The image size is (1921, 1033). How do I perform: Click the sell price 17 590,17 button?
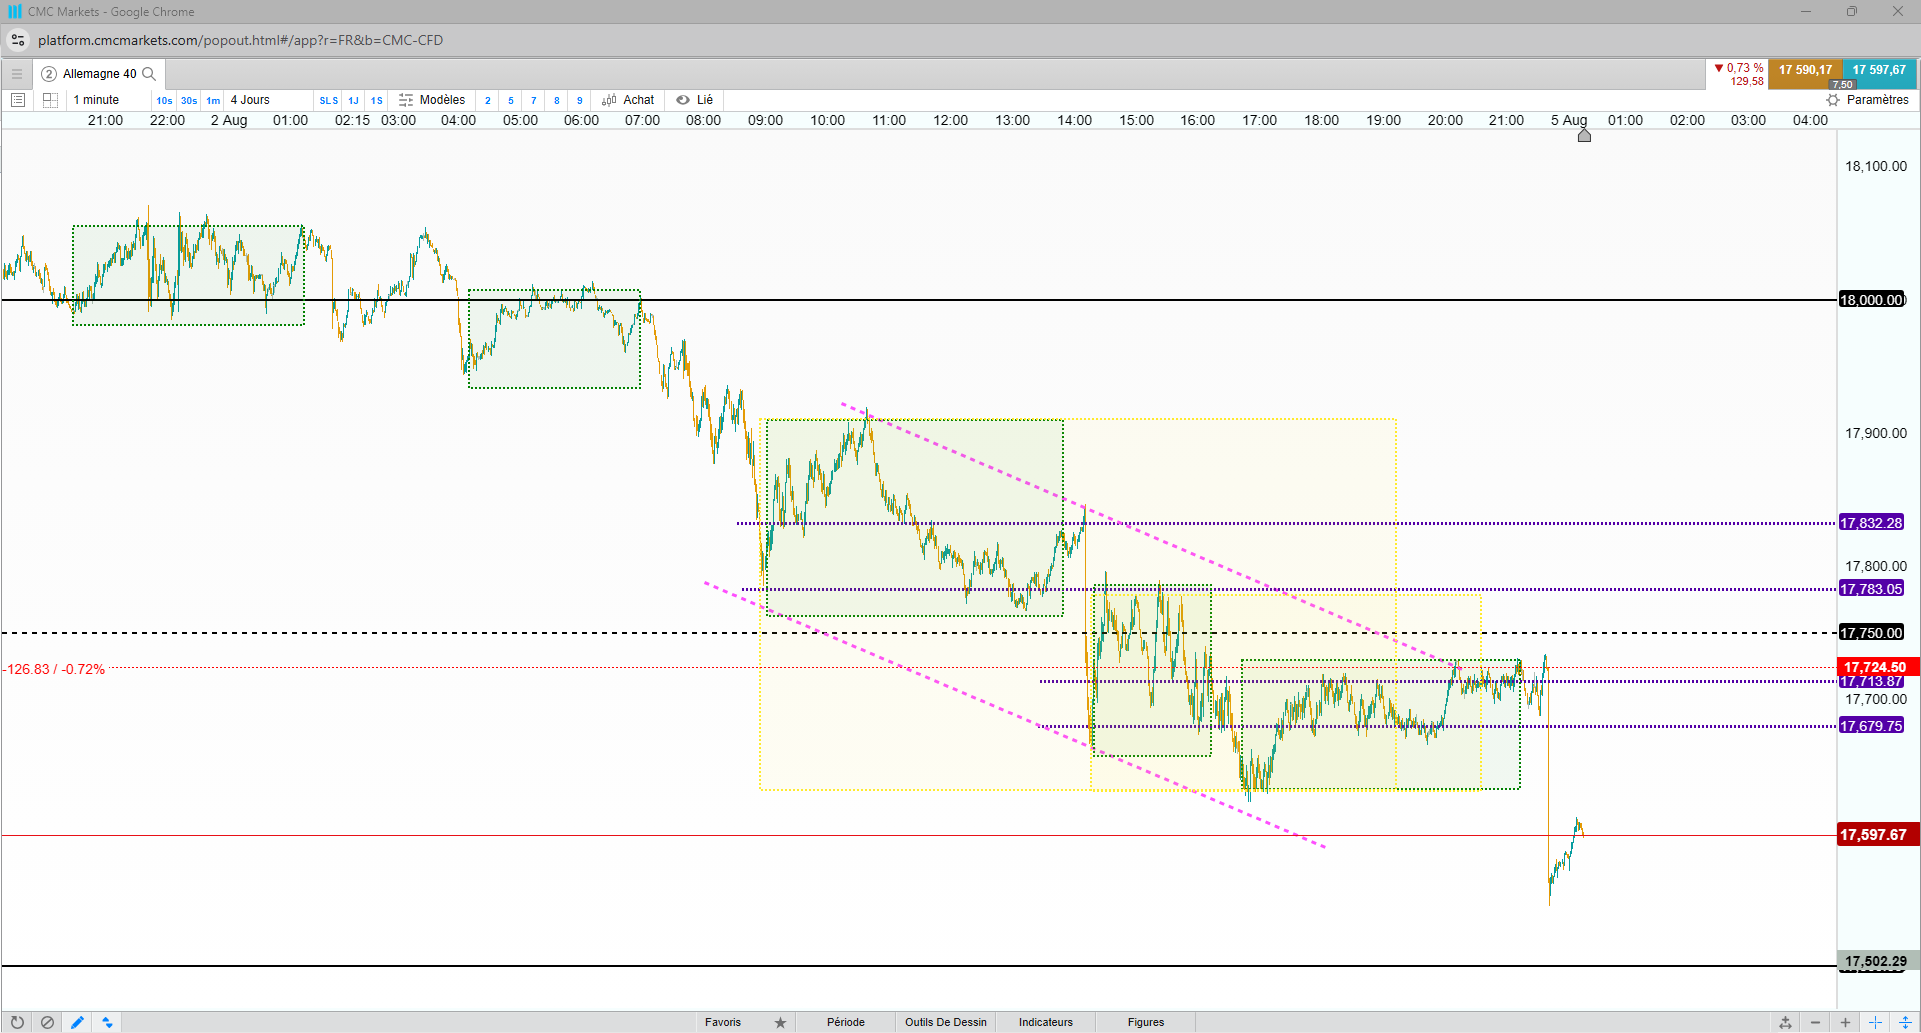1805,70
